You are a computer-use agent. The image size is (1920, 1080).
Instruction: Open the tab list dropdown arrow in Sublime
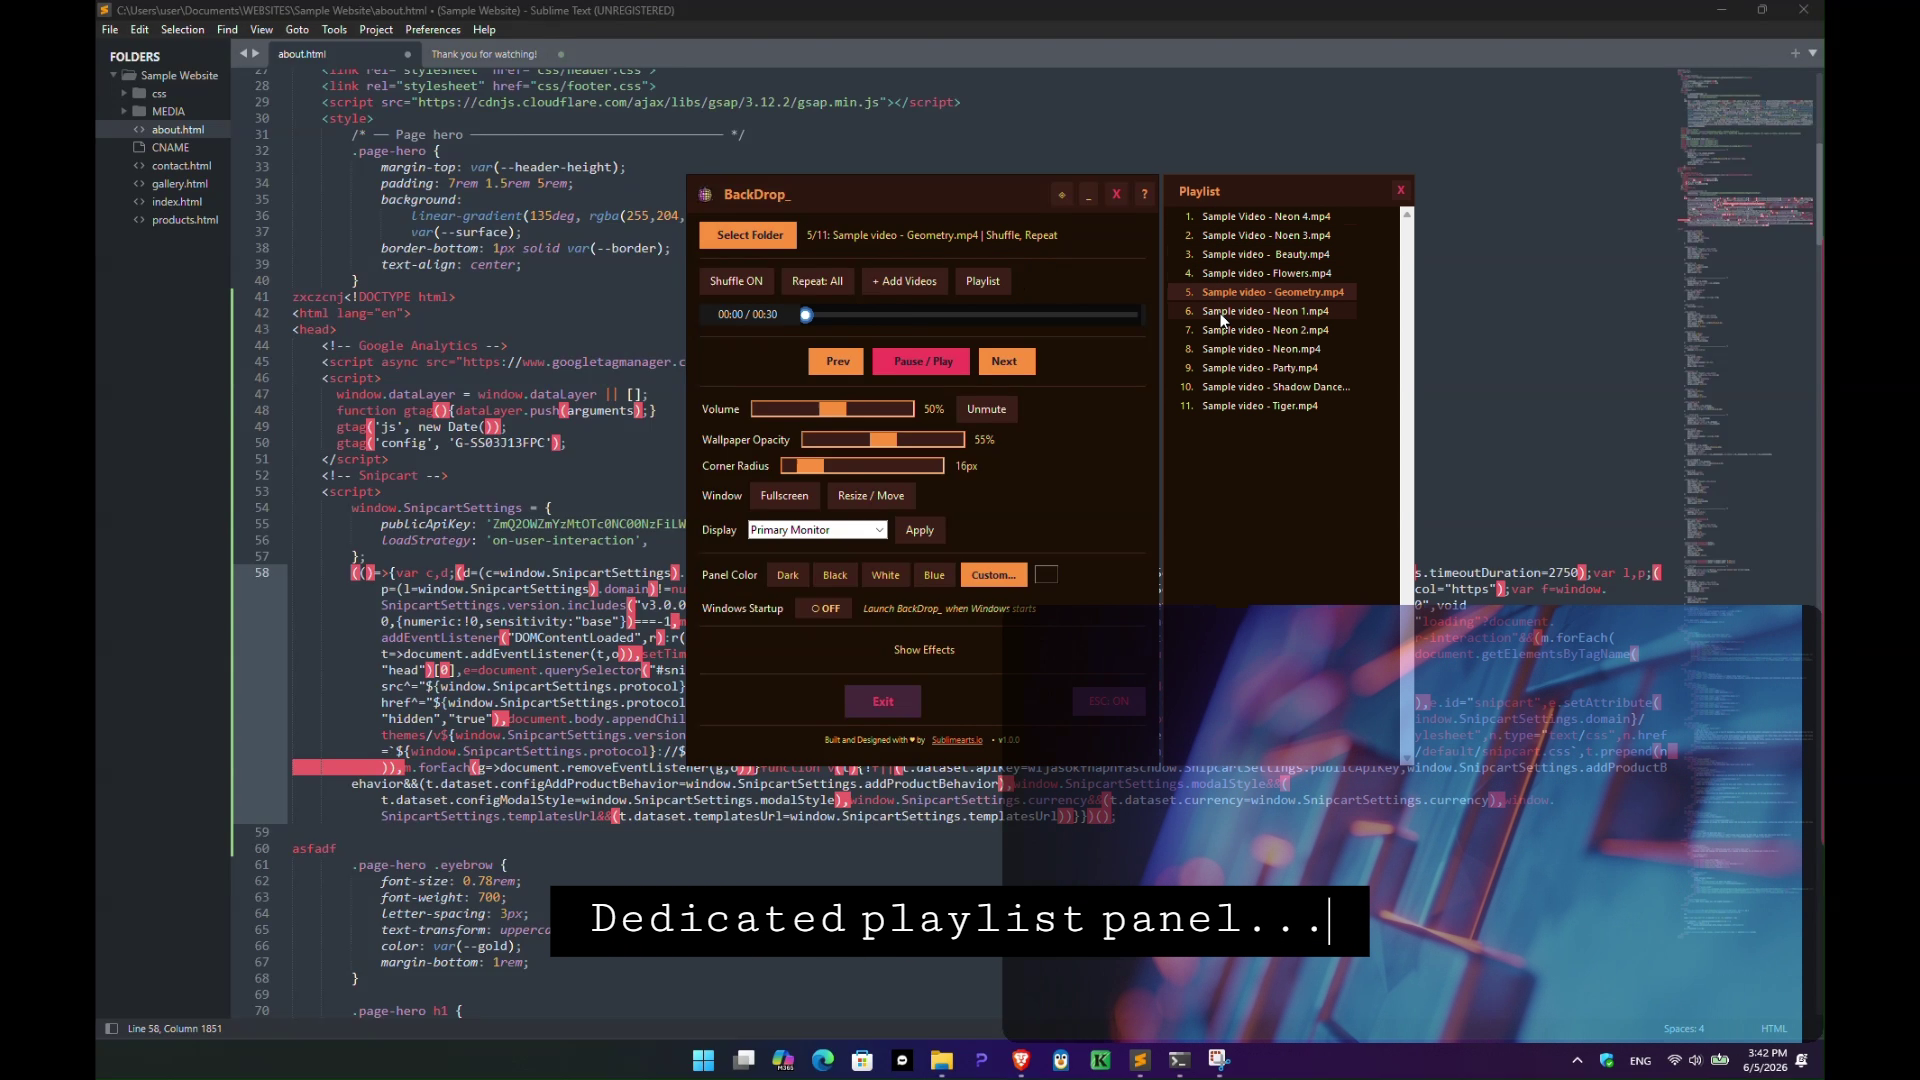(x=1813, y=53)
